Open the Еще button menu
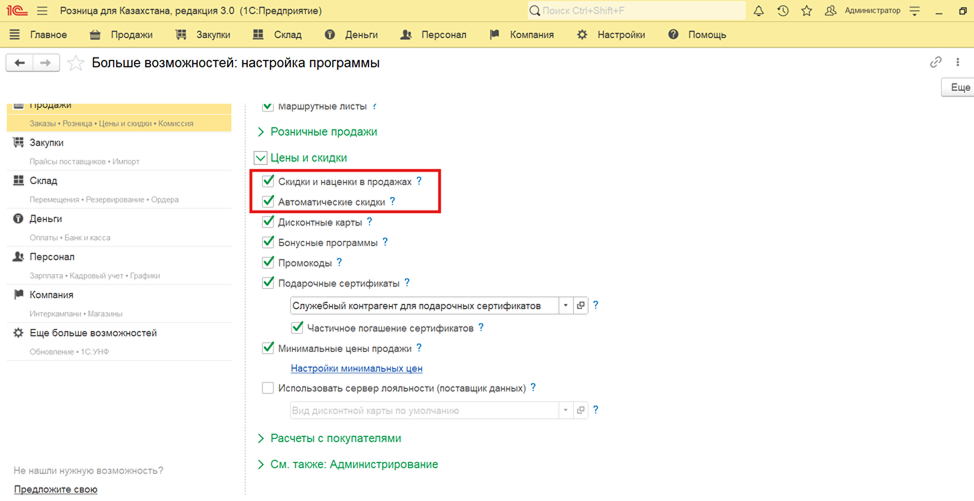This screenshot has width=974, height=501. (x=960, y=88)
